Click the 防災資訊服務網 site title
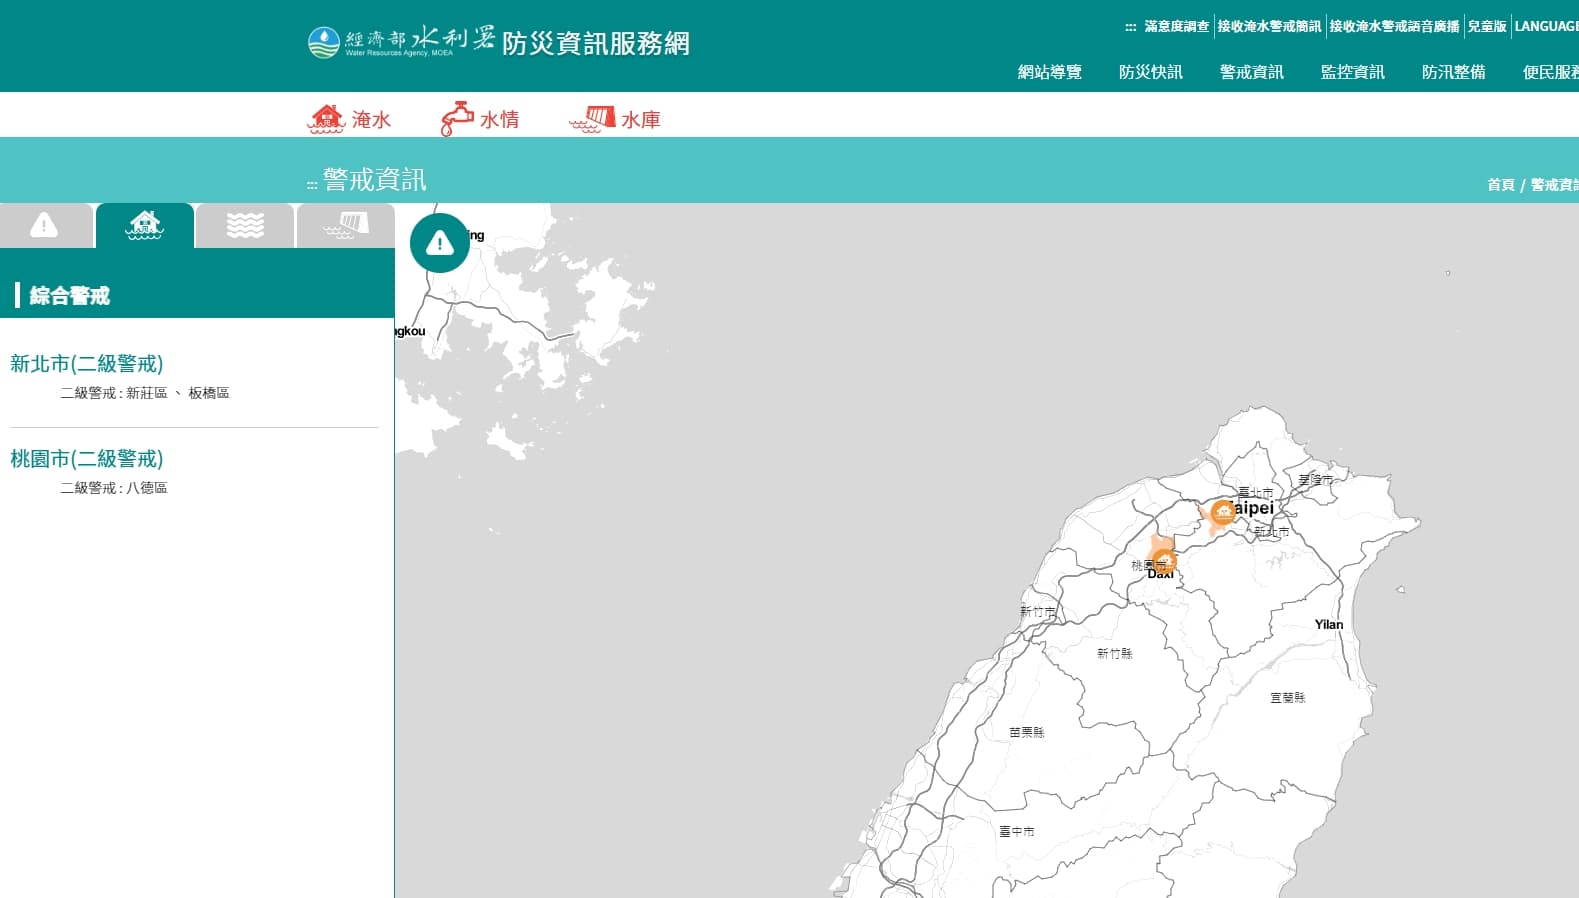Image resolution: width=1579 pixels, height=898 pixels. point(596,44)
